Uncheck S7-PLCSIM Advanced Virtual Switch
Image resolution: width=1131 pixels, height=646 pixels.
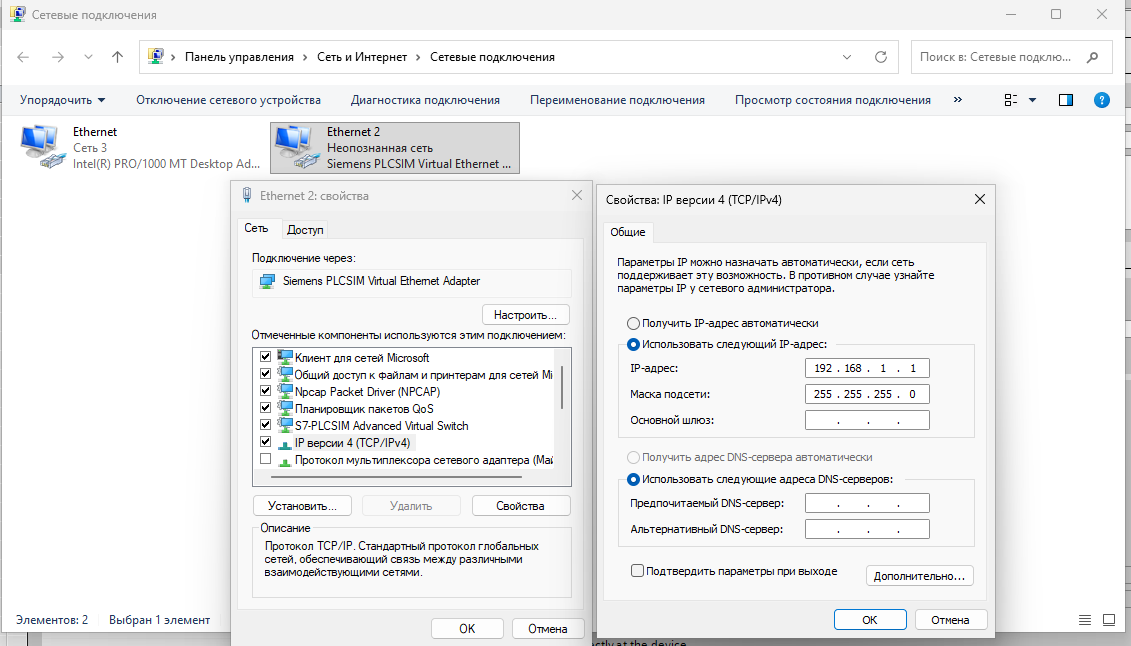pos(265,425)
